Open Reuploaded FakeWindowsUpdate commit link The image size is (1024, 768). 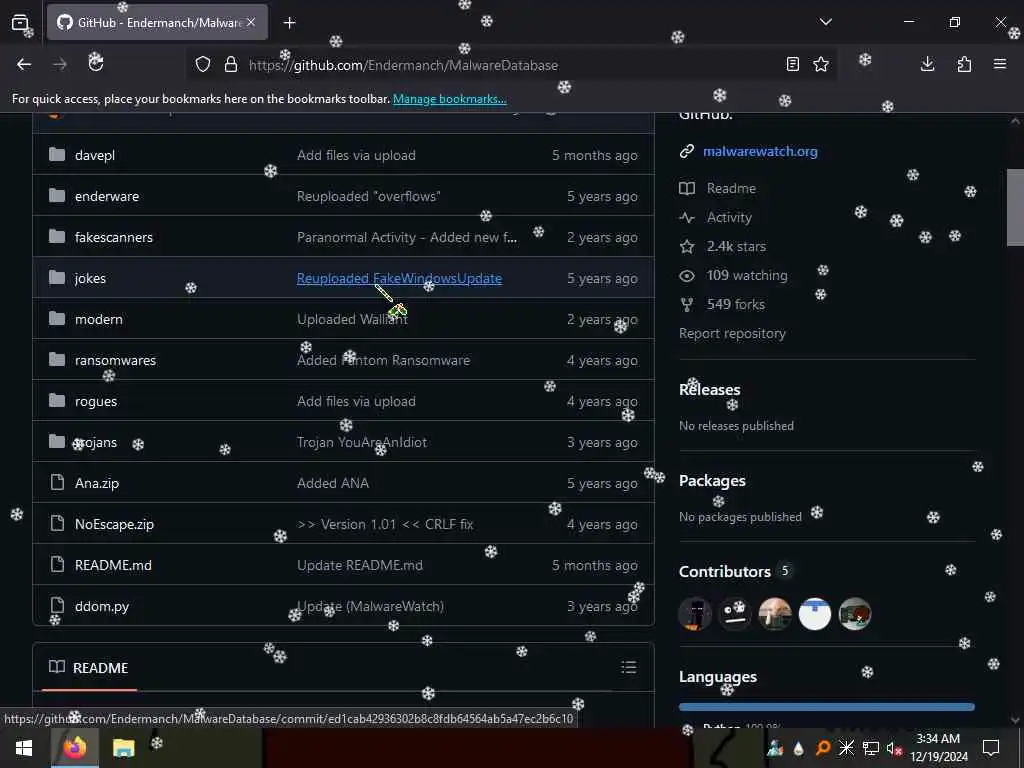coord(399,279)
